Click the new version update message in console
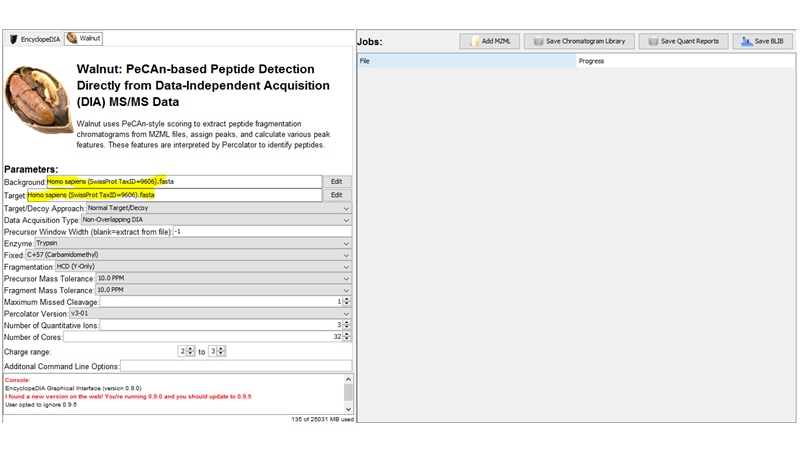Image resolution: width=800 pixels, height=450 pixels. click(128, 396)
